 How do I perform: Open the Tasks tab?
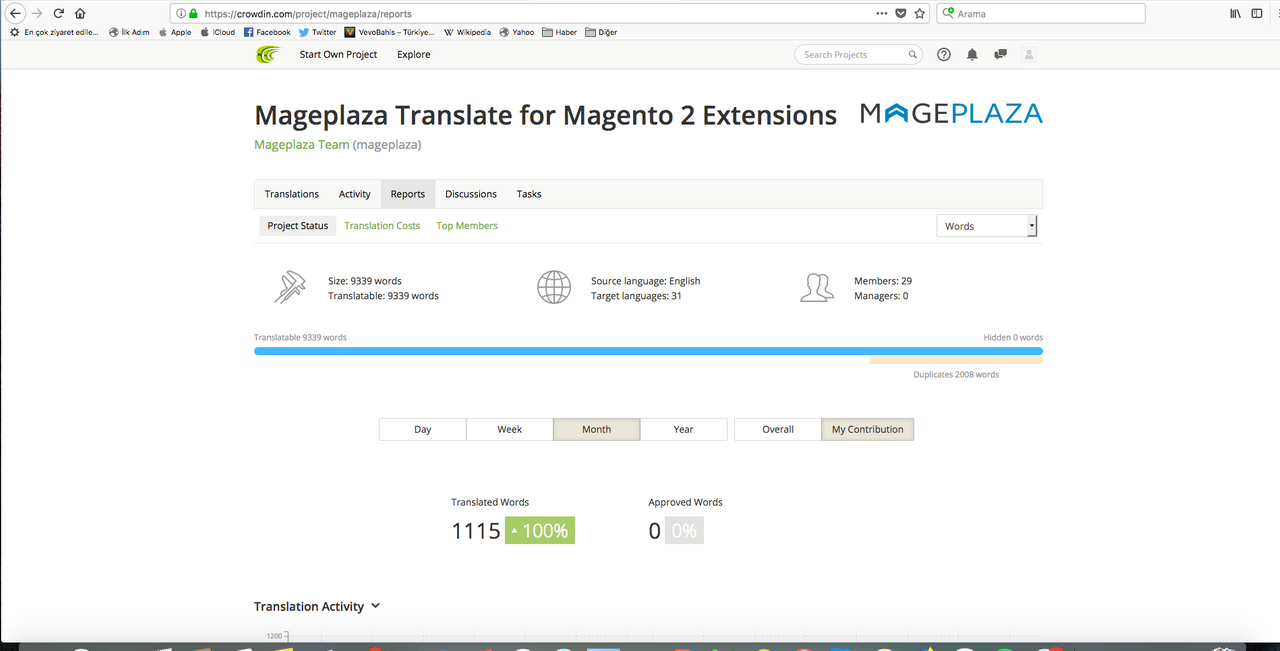point(529,194)
